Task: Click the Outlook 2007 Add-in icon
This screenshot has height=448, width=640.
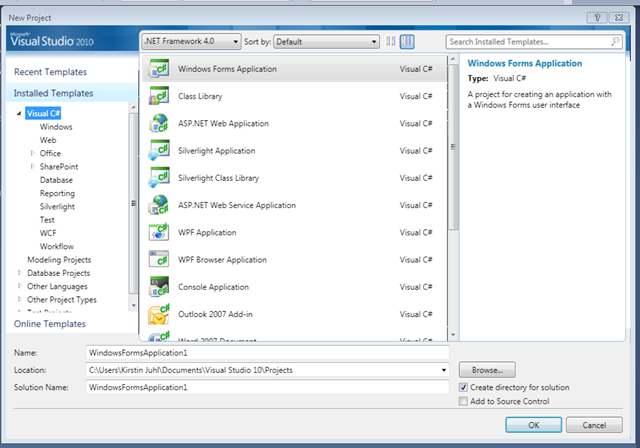Action: (159, 314)
